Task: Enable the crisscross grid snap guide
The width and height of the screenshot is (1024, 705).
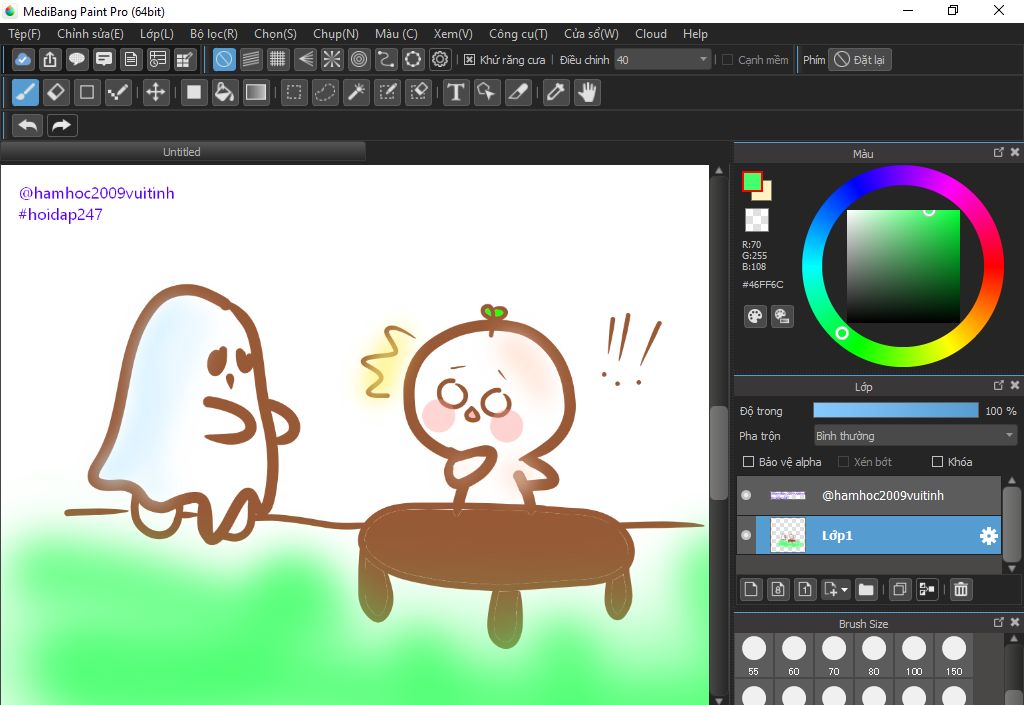Action: [x=278, y=59]
